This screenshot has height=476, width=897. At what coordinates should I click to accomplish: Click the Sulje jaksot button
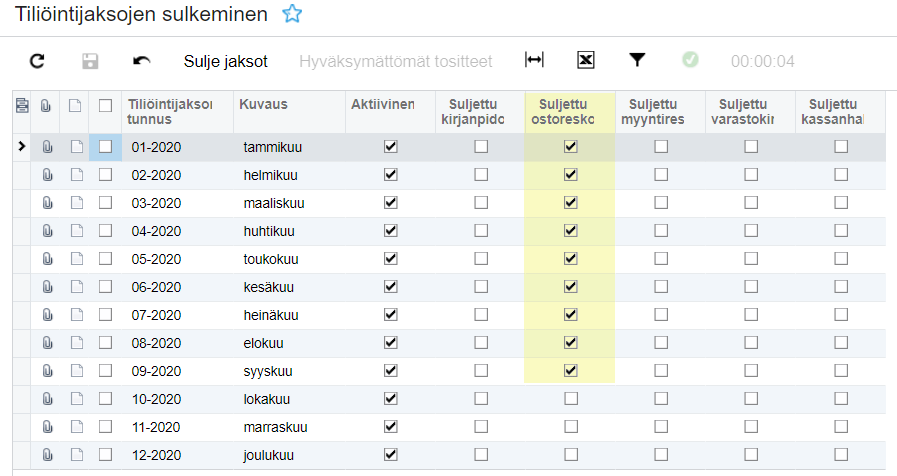225,61
